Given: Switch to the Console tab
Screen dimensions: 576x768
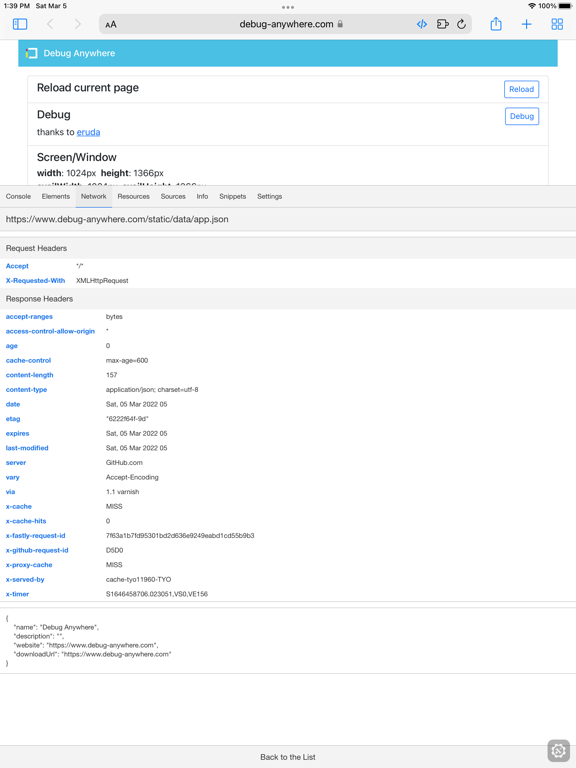Looking at the screenshot, I should [x=18, y=196].
